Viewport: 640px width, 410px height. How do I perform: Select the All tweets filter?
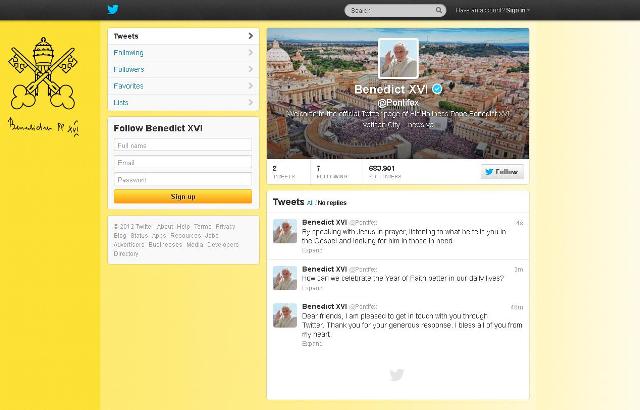(310, 203)
